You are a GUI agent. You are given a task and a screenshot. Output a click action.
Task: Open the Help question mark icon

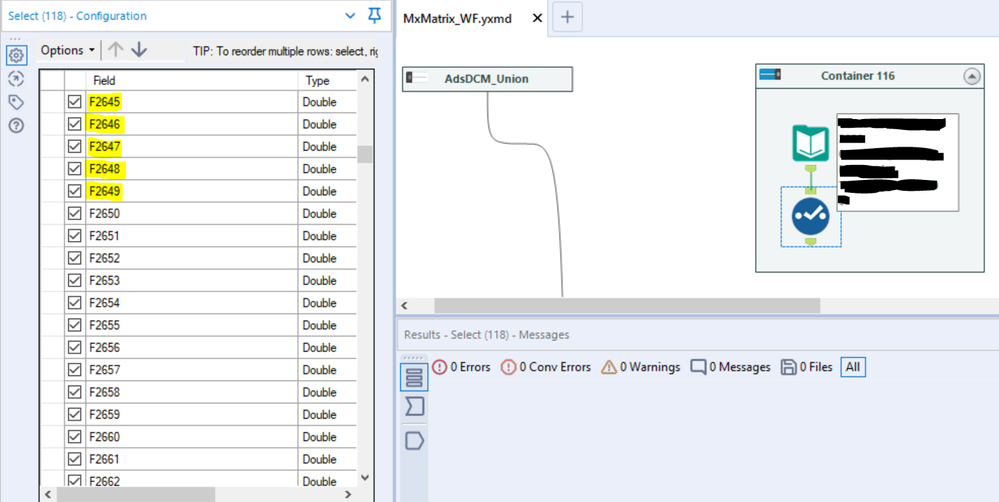pyautogui.click(x=16, y=126)
